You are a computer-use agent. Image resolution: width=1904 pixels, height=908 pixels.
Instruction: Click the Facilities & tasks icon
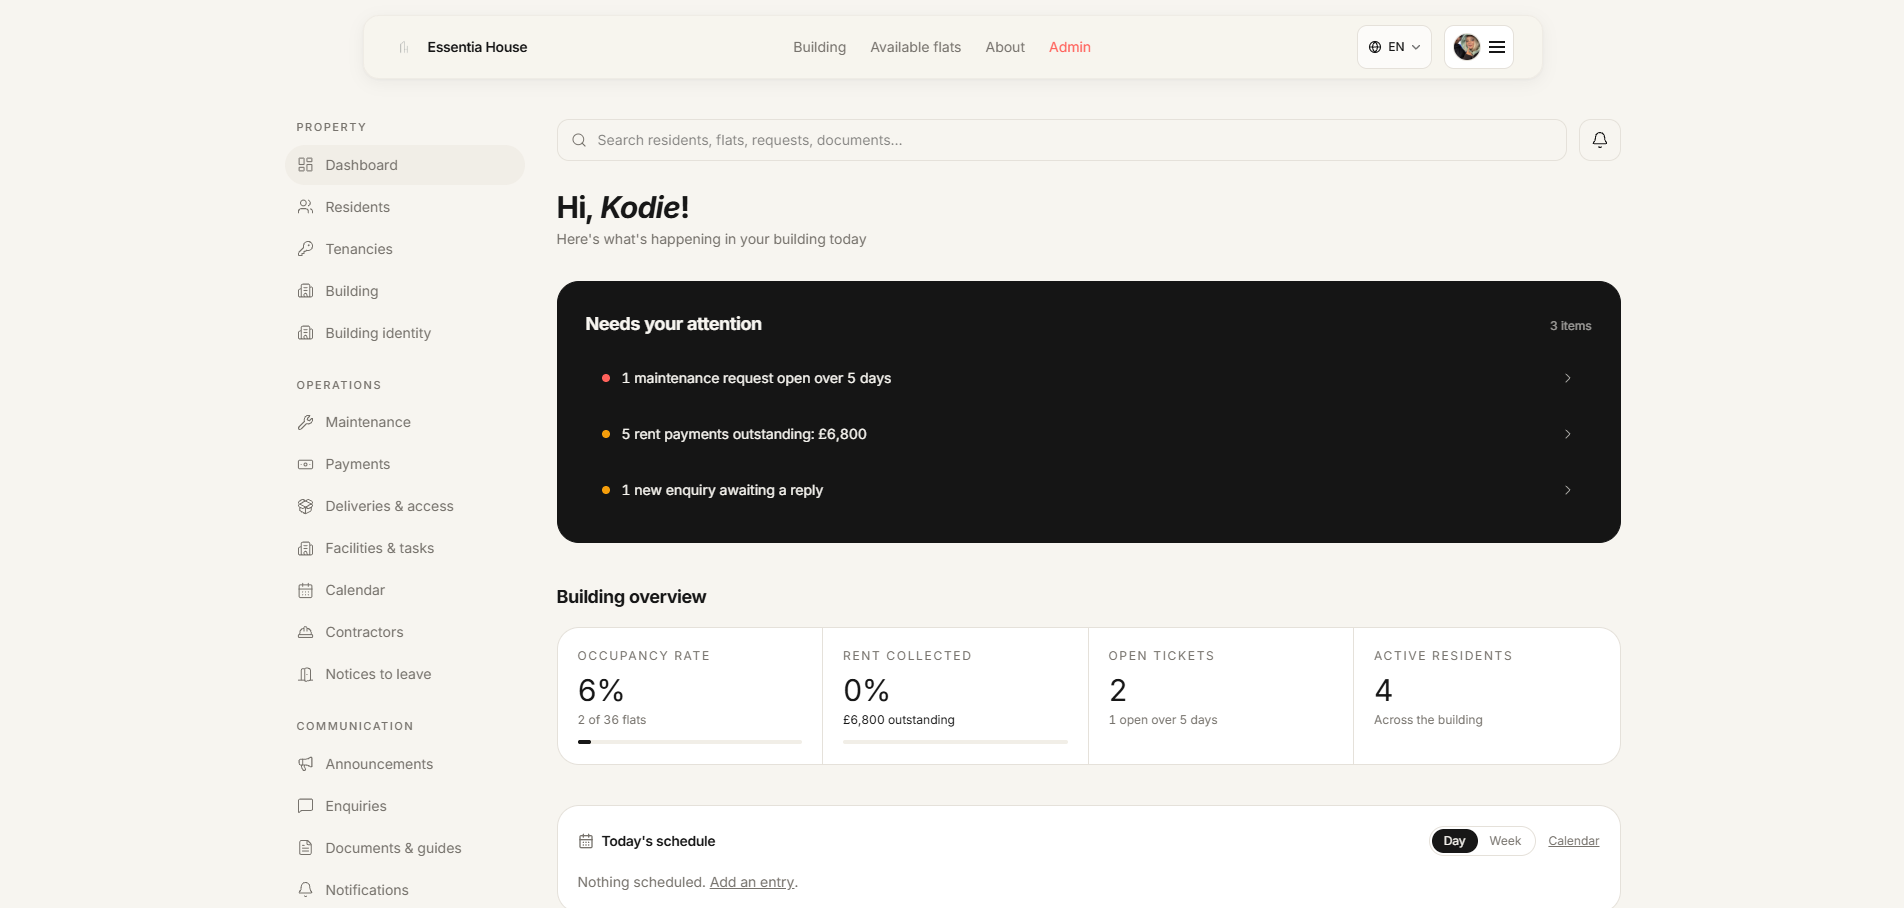pyautogui.click(x=306, y=548)
